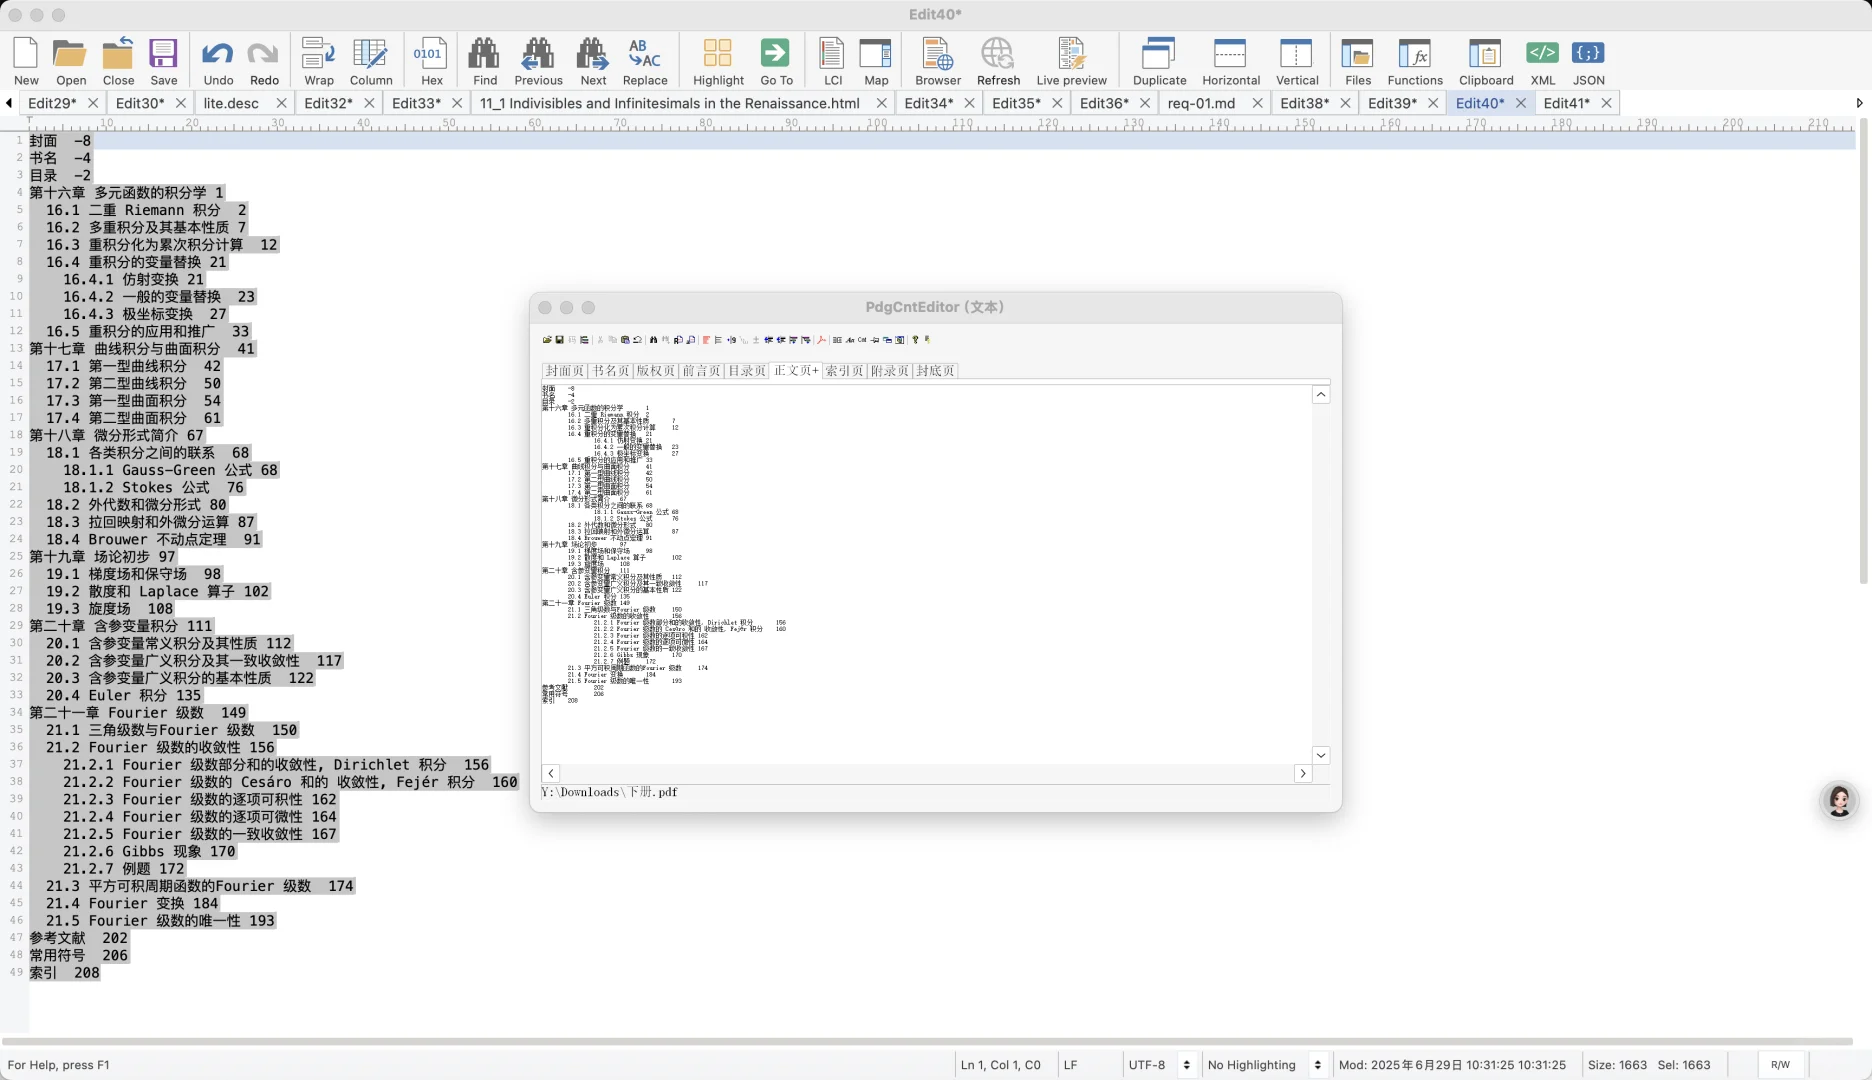Close the Edit40* tab

pyautogui.click(x=1521, y=103)
